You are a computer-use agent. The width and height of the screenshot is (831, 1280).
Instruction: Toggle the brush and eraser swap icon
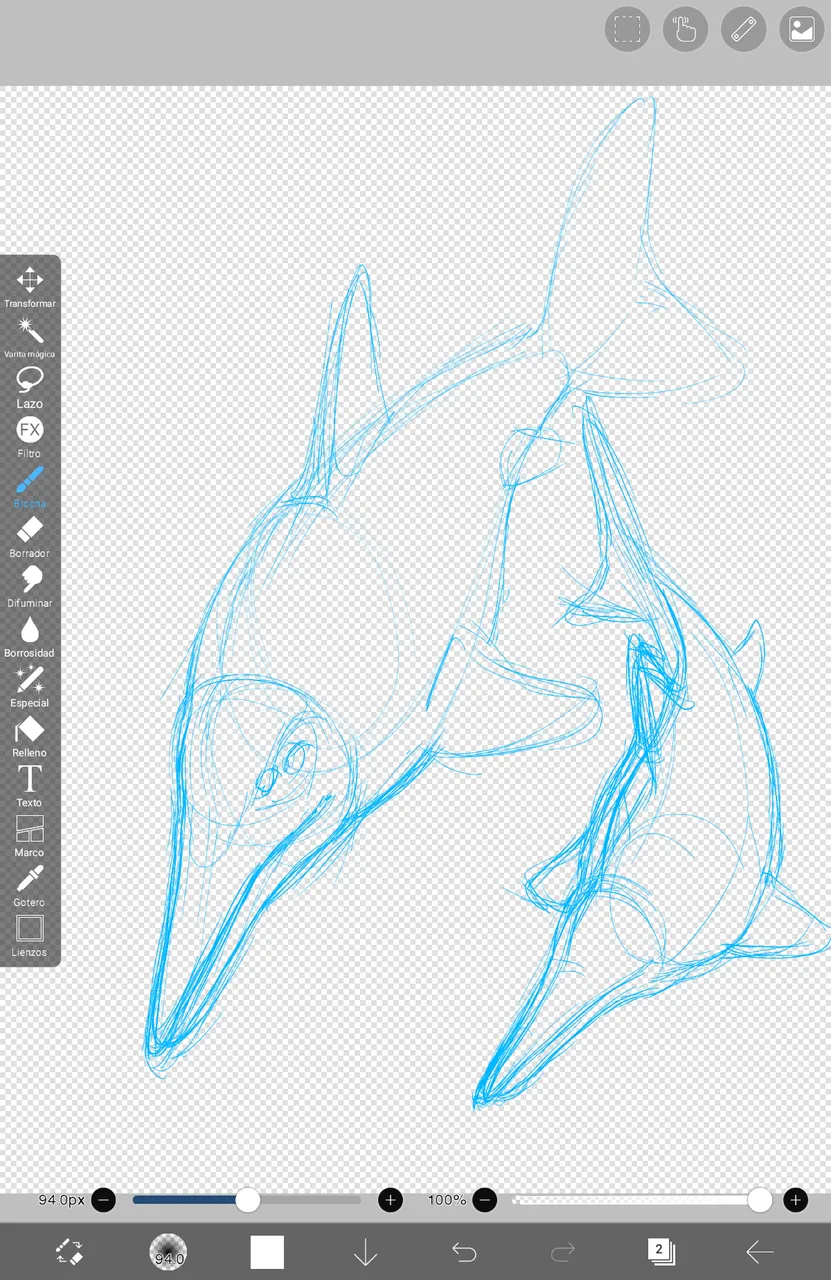click(x=69, y=1251)
